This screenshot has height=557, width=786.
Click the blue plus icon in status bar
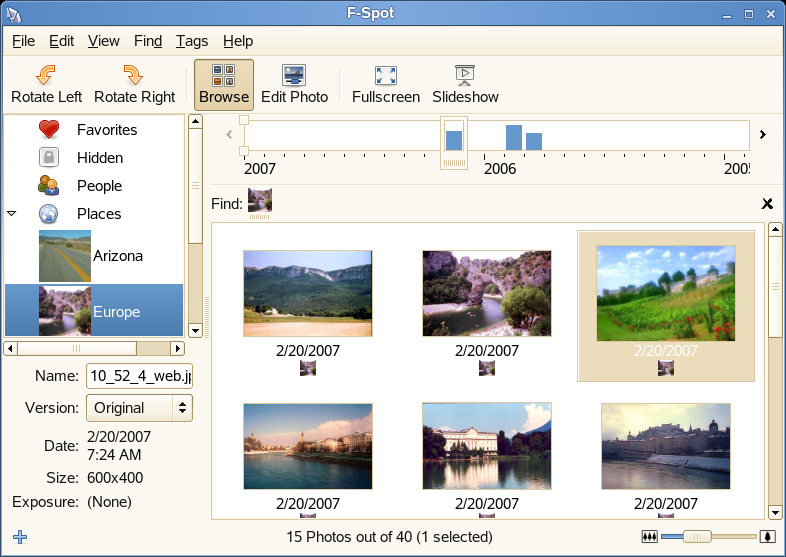20,537
